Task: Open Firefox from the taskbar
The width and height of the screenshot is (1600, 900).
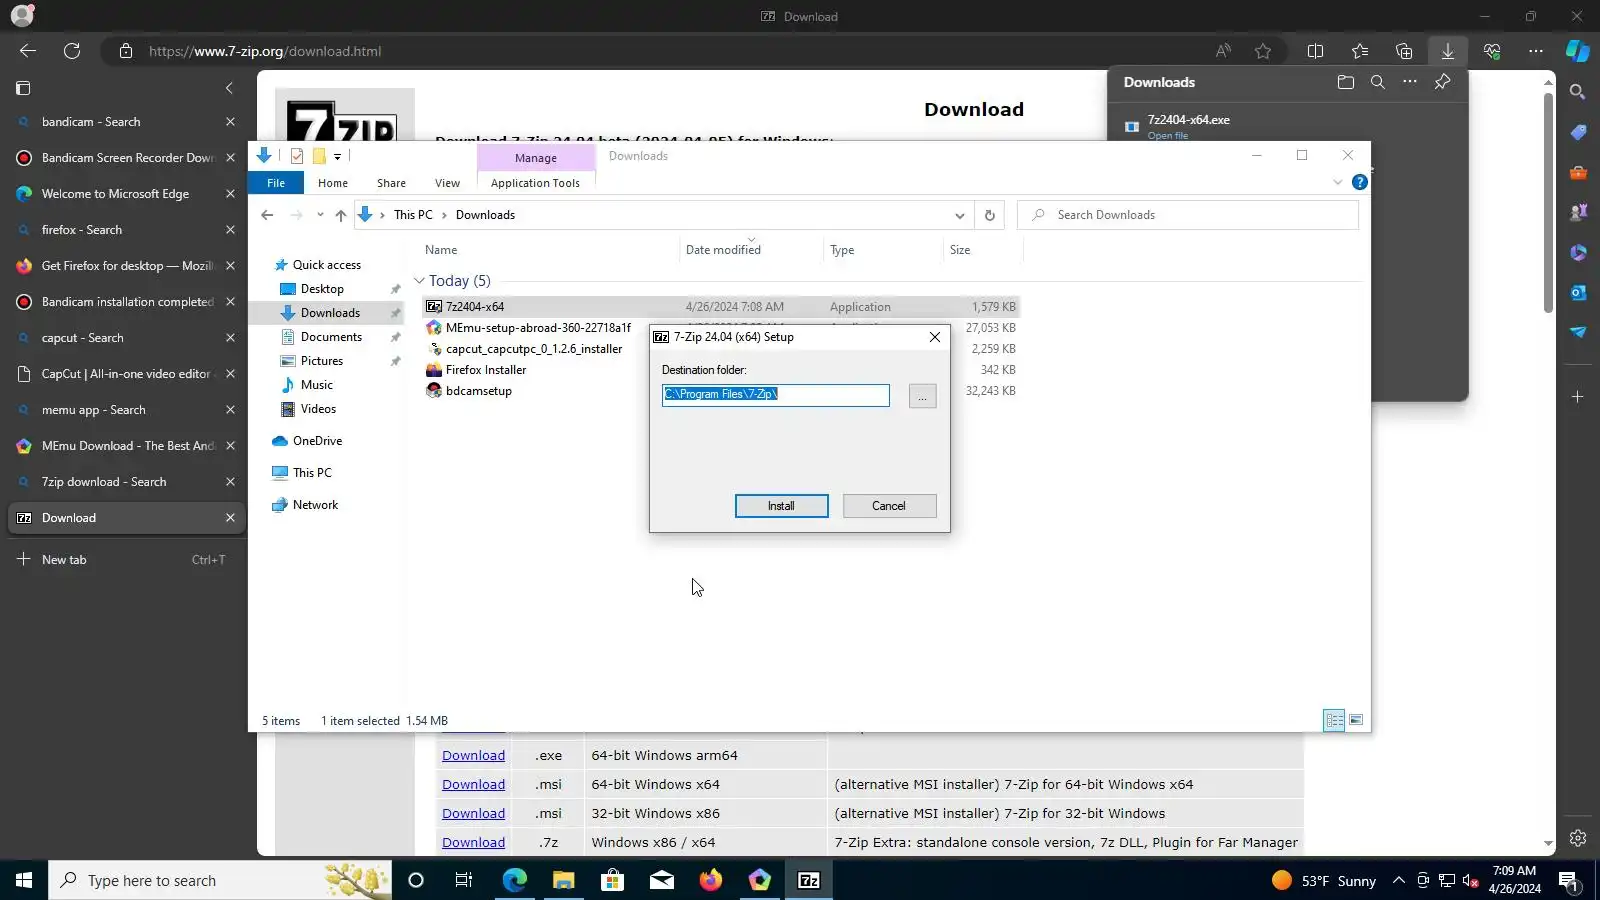Action: tap(711, 881)
